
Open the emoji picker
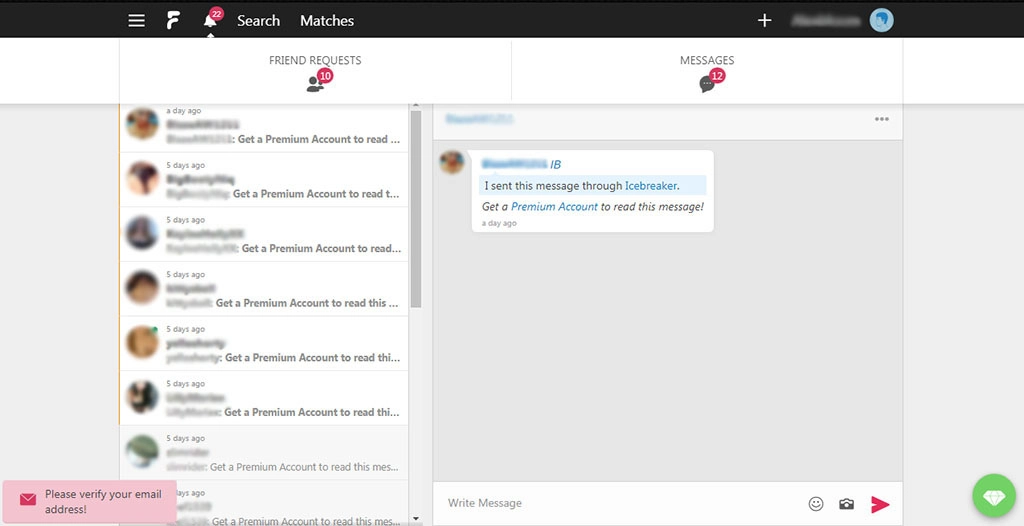tap(816, 504)
